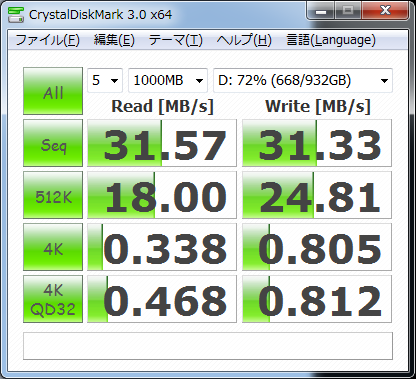Open the テーマ(T) menu

click(176, 40)
